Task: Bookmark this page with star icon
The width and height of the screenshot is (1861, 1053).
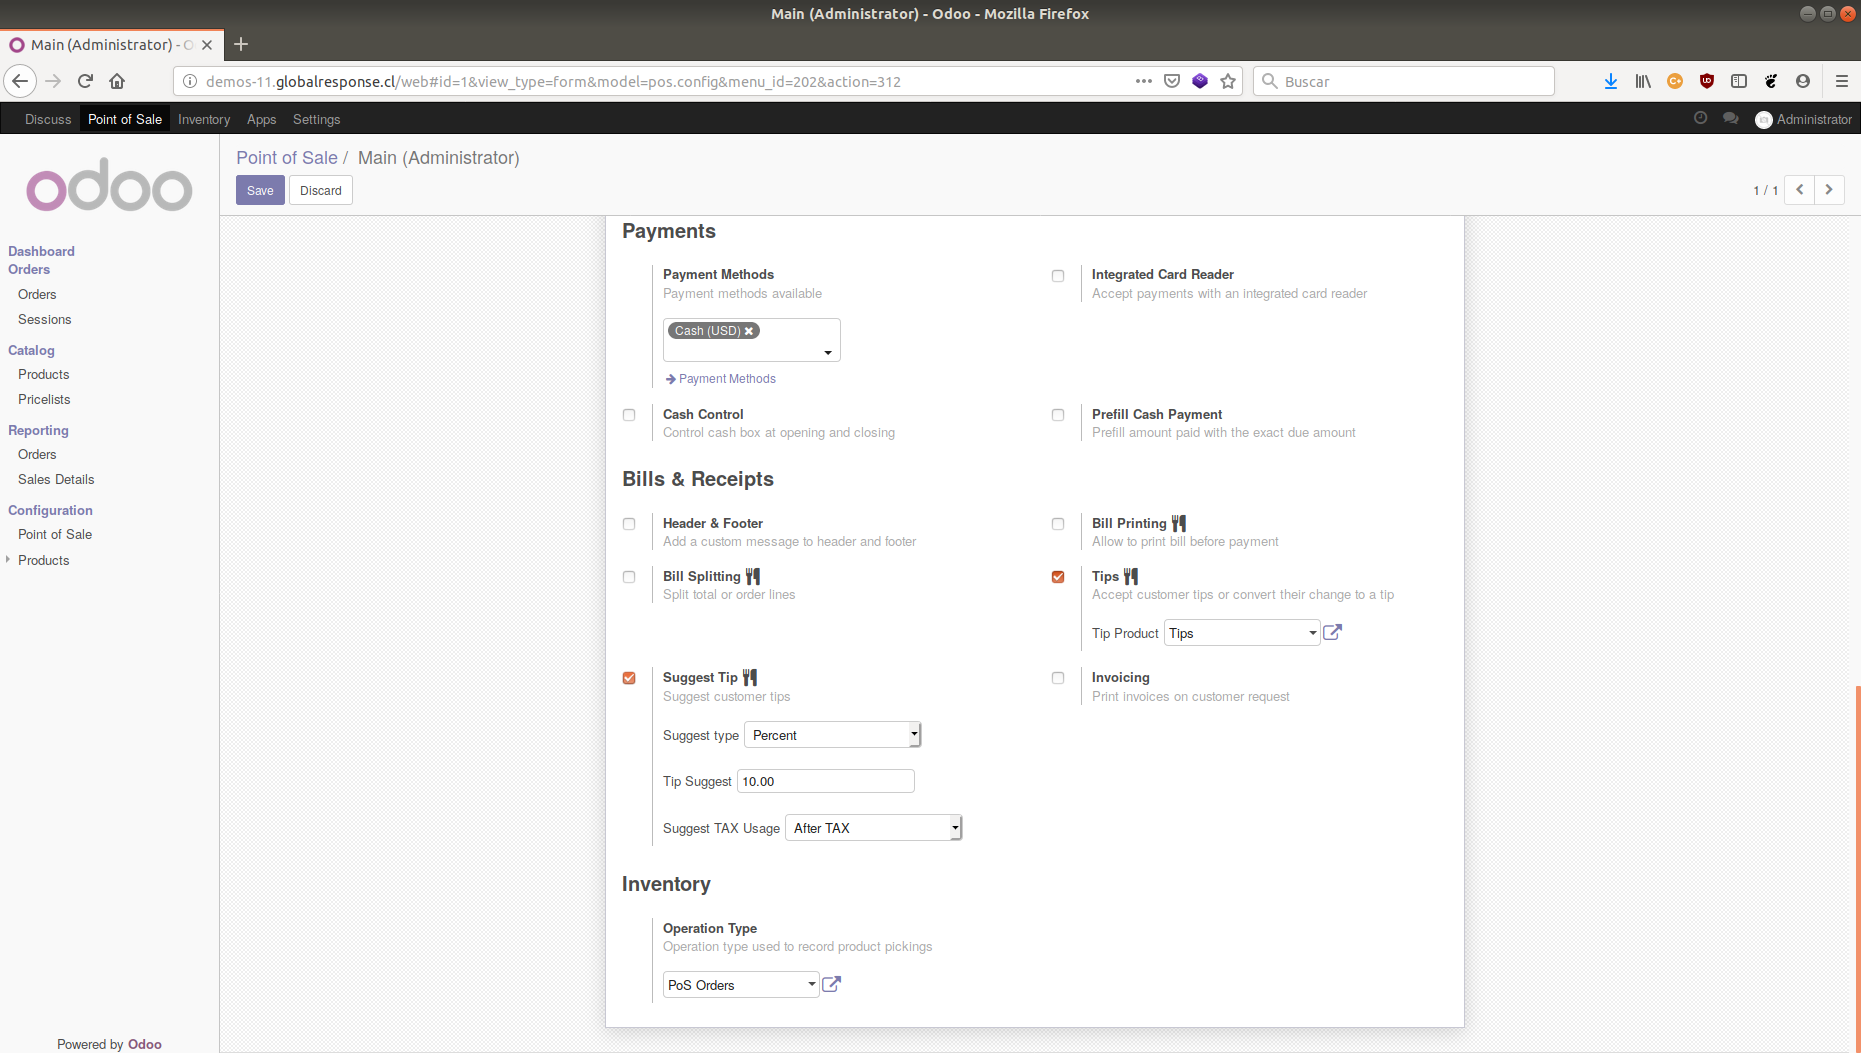Action: (1228, 81)
